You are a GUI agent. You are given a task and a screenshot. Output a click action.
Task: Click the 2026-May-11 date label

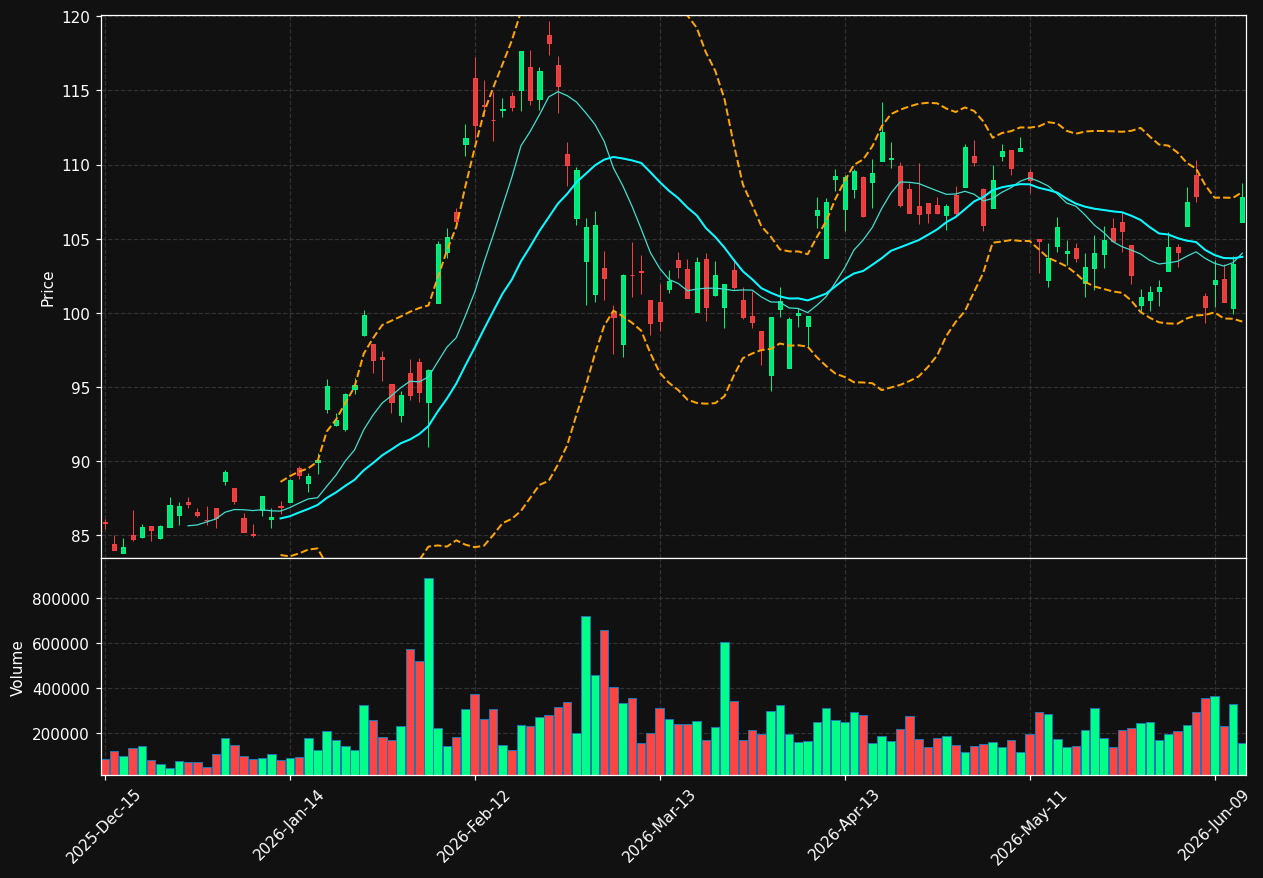pos(1028,826)
